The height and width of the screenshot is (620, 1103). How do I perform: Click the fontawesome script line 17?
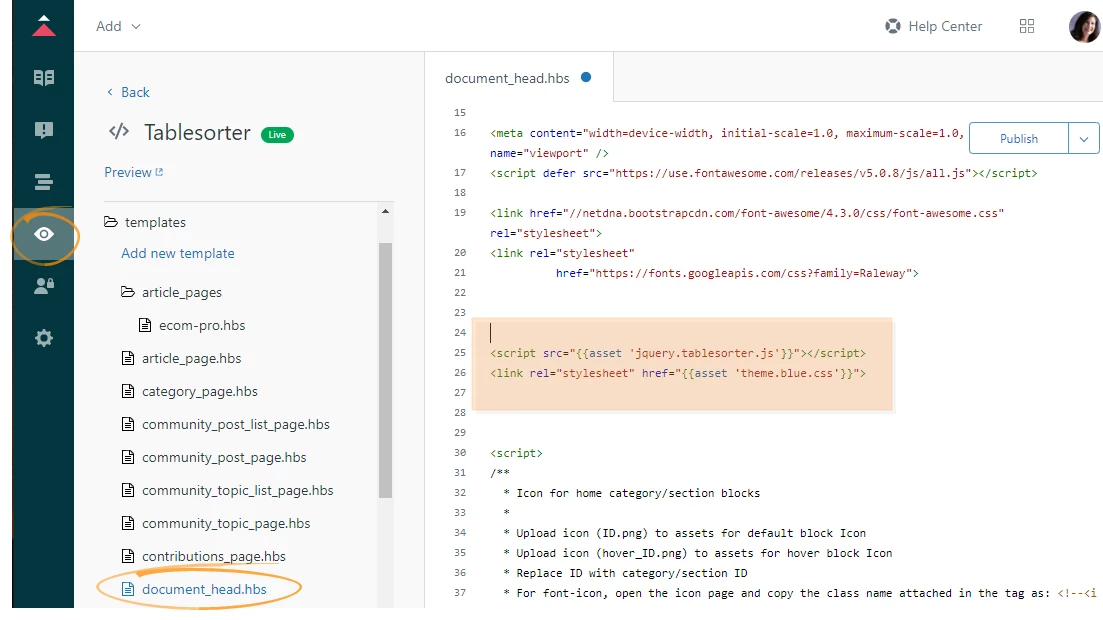[x=763, y=172]
